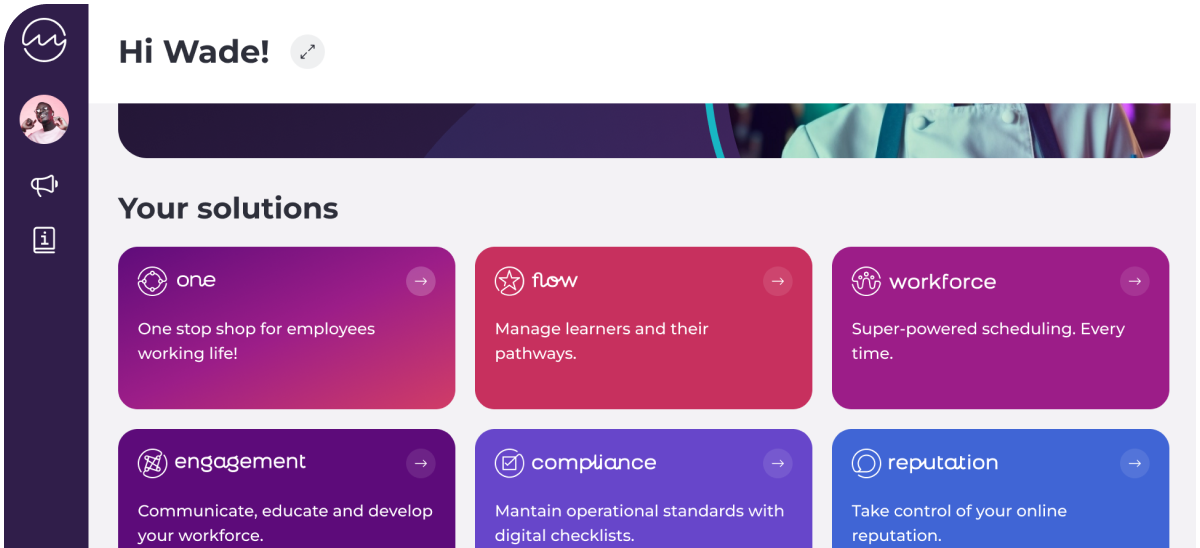Select the 'Super-powered scheduling' workforce card
This screenshot has width=1200, height=548.
click(x=1000, y=328)
